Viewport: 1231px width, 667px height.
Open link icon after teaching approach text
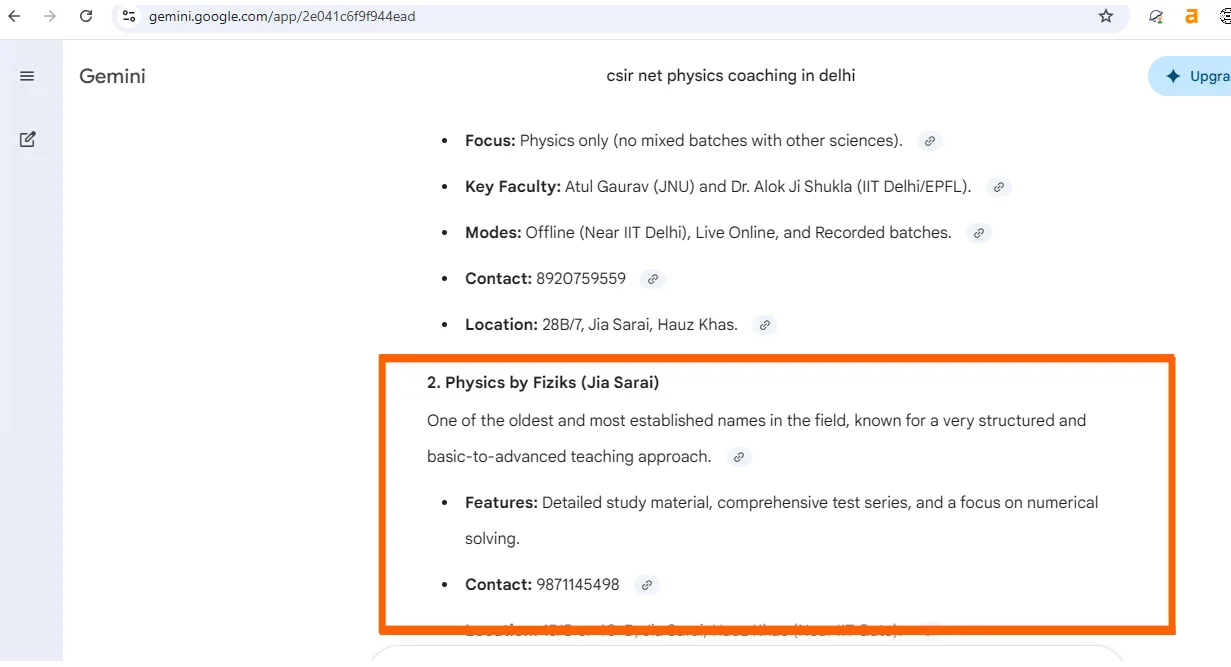coord(739,457)
